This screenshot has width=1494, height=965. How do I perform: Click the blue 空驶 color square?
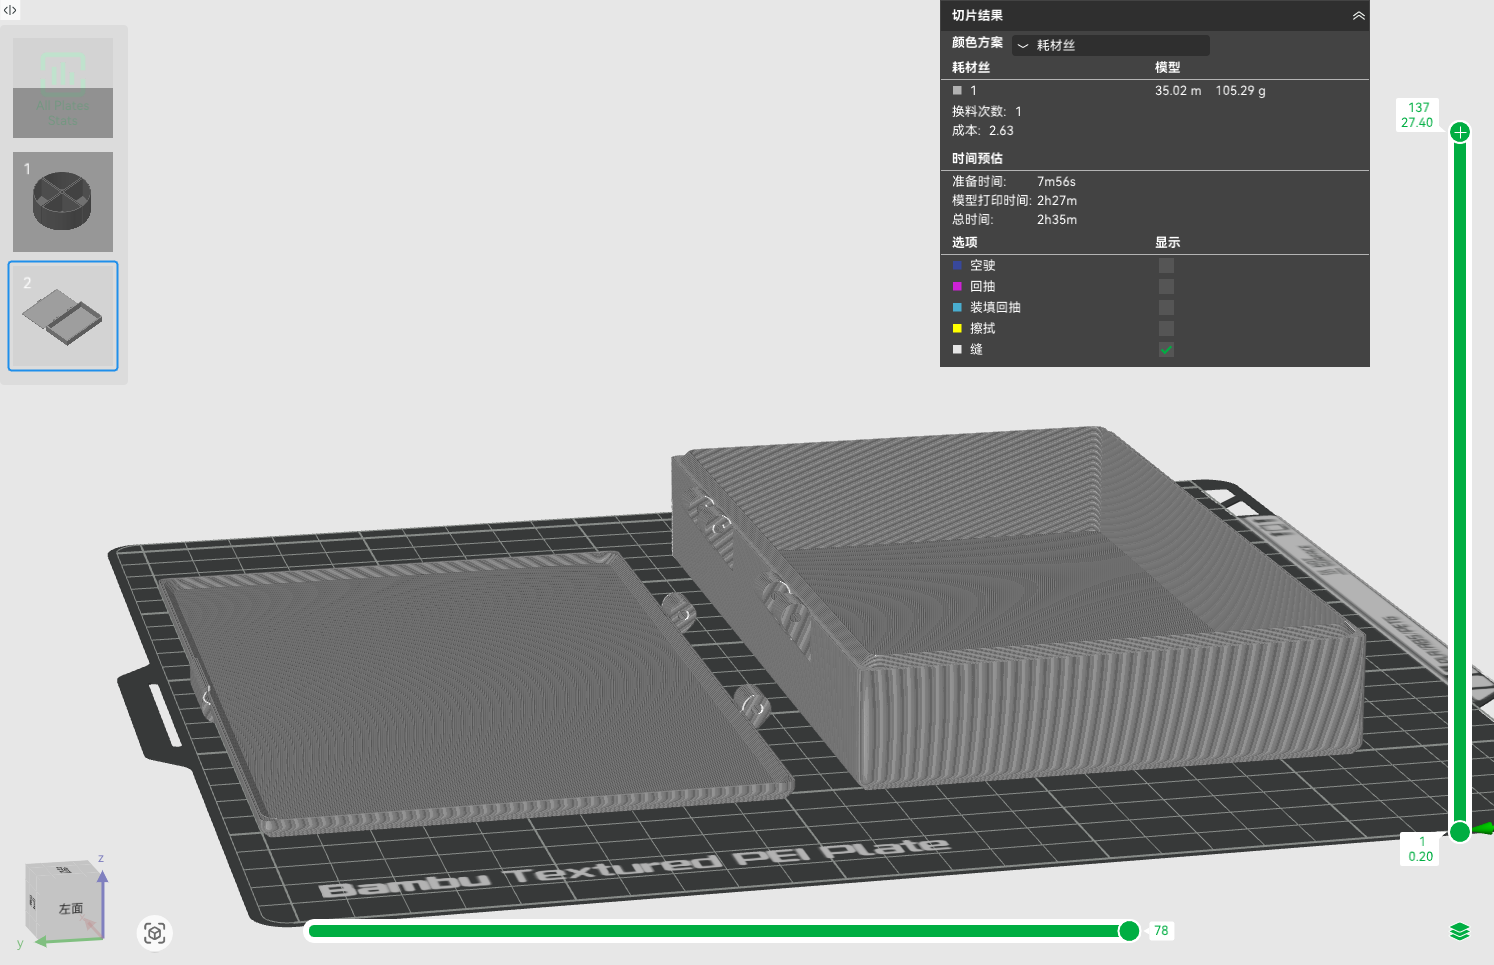(x=957, y=266)
